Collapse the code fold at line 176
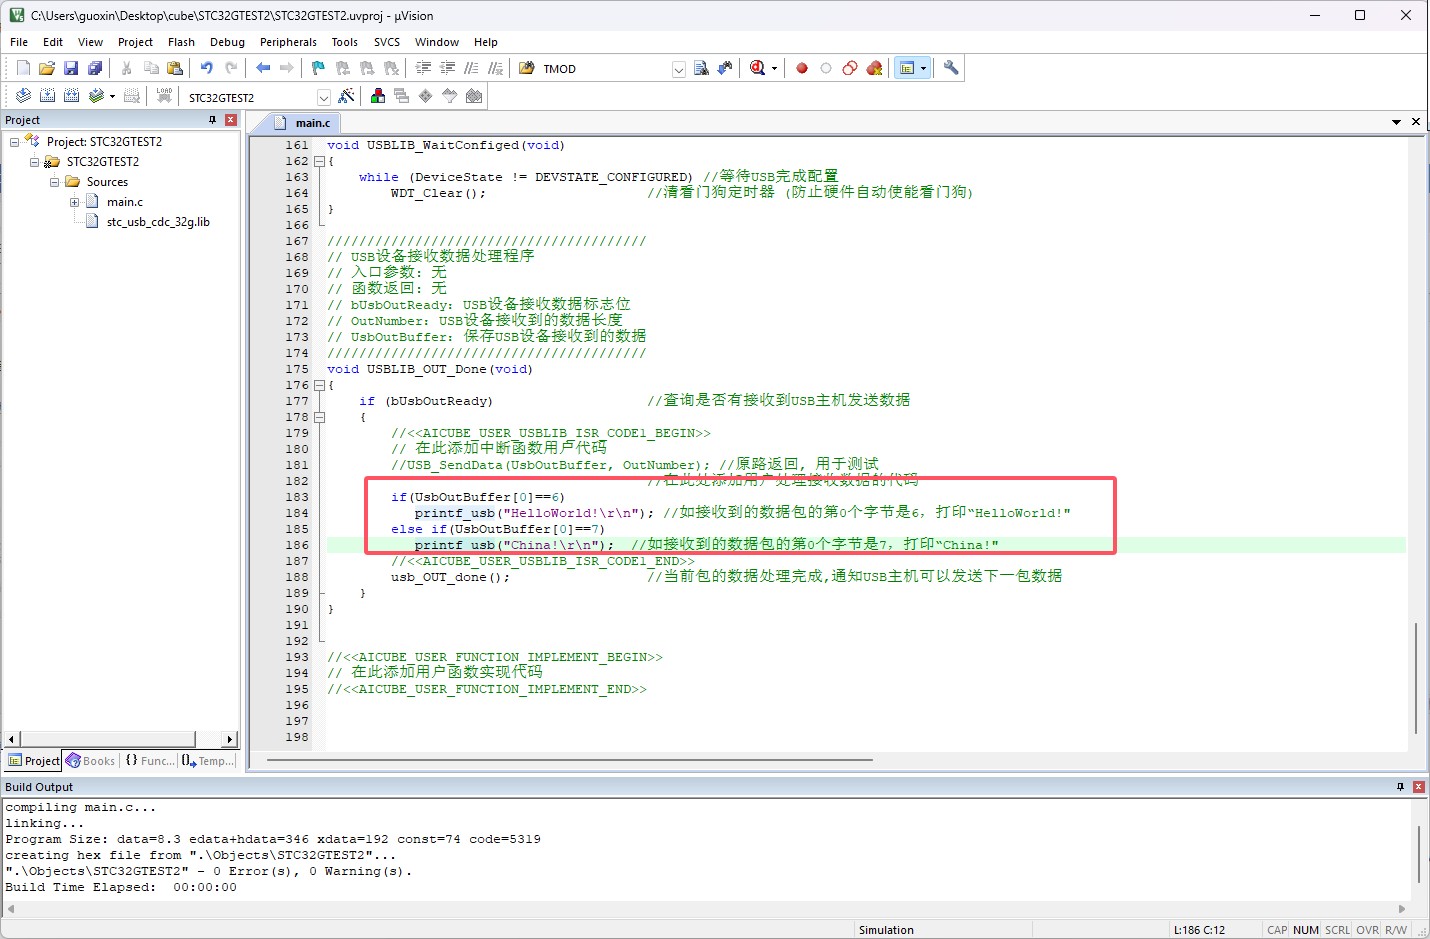The width and height of the screenshot is (1430, 939). coord(319,385)
